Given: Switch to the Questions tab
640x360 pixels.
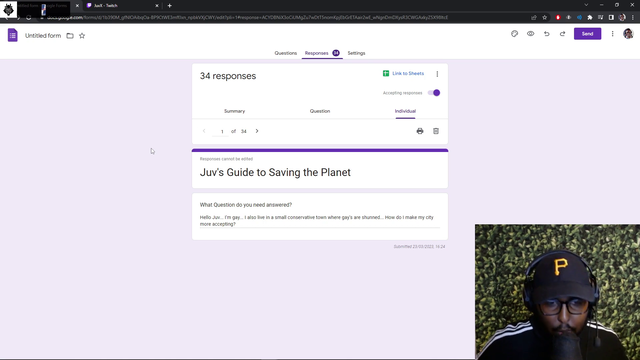Looking at the screenshot, I should (x=285, y=53).
